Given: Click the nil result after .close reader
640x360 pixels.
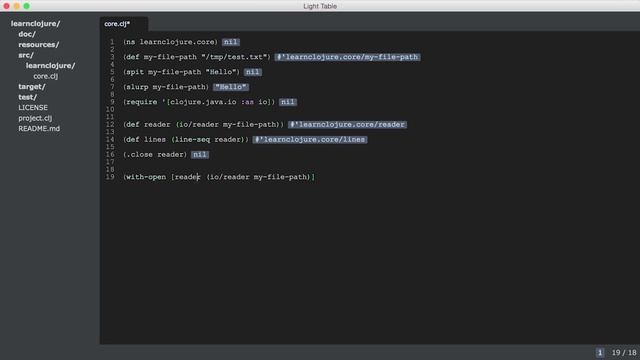Looking at the screenshot, I should (200, 155).
